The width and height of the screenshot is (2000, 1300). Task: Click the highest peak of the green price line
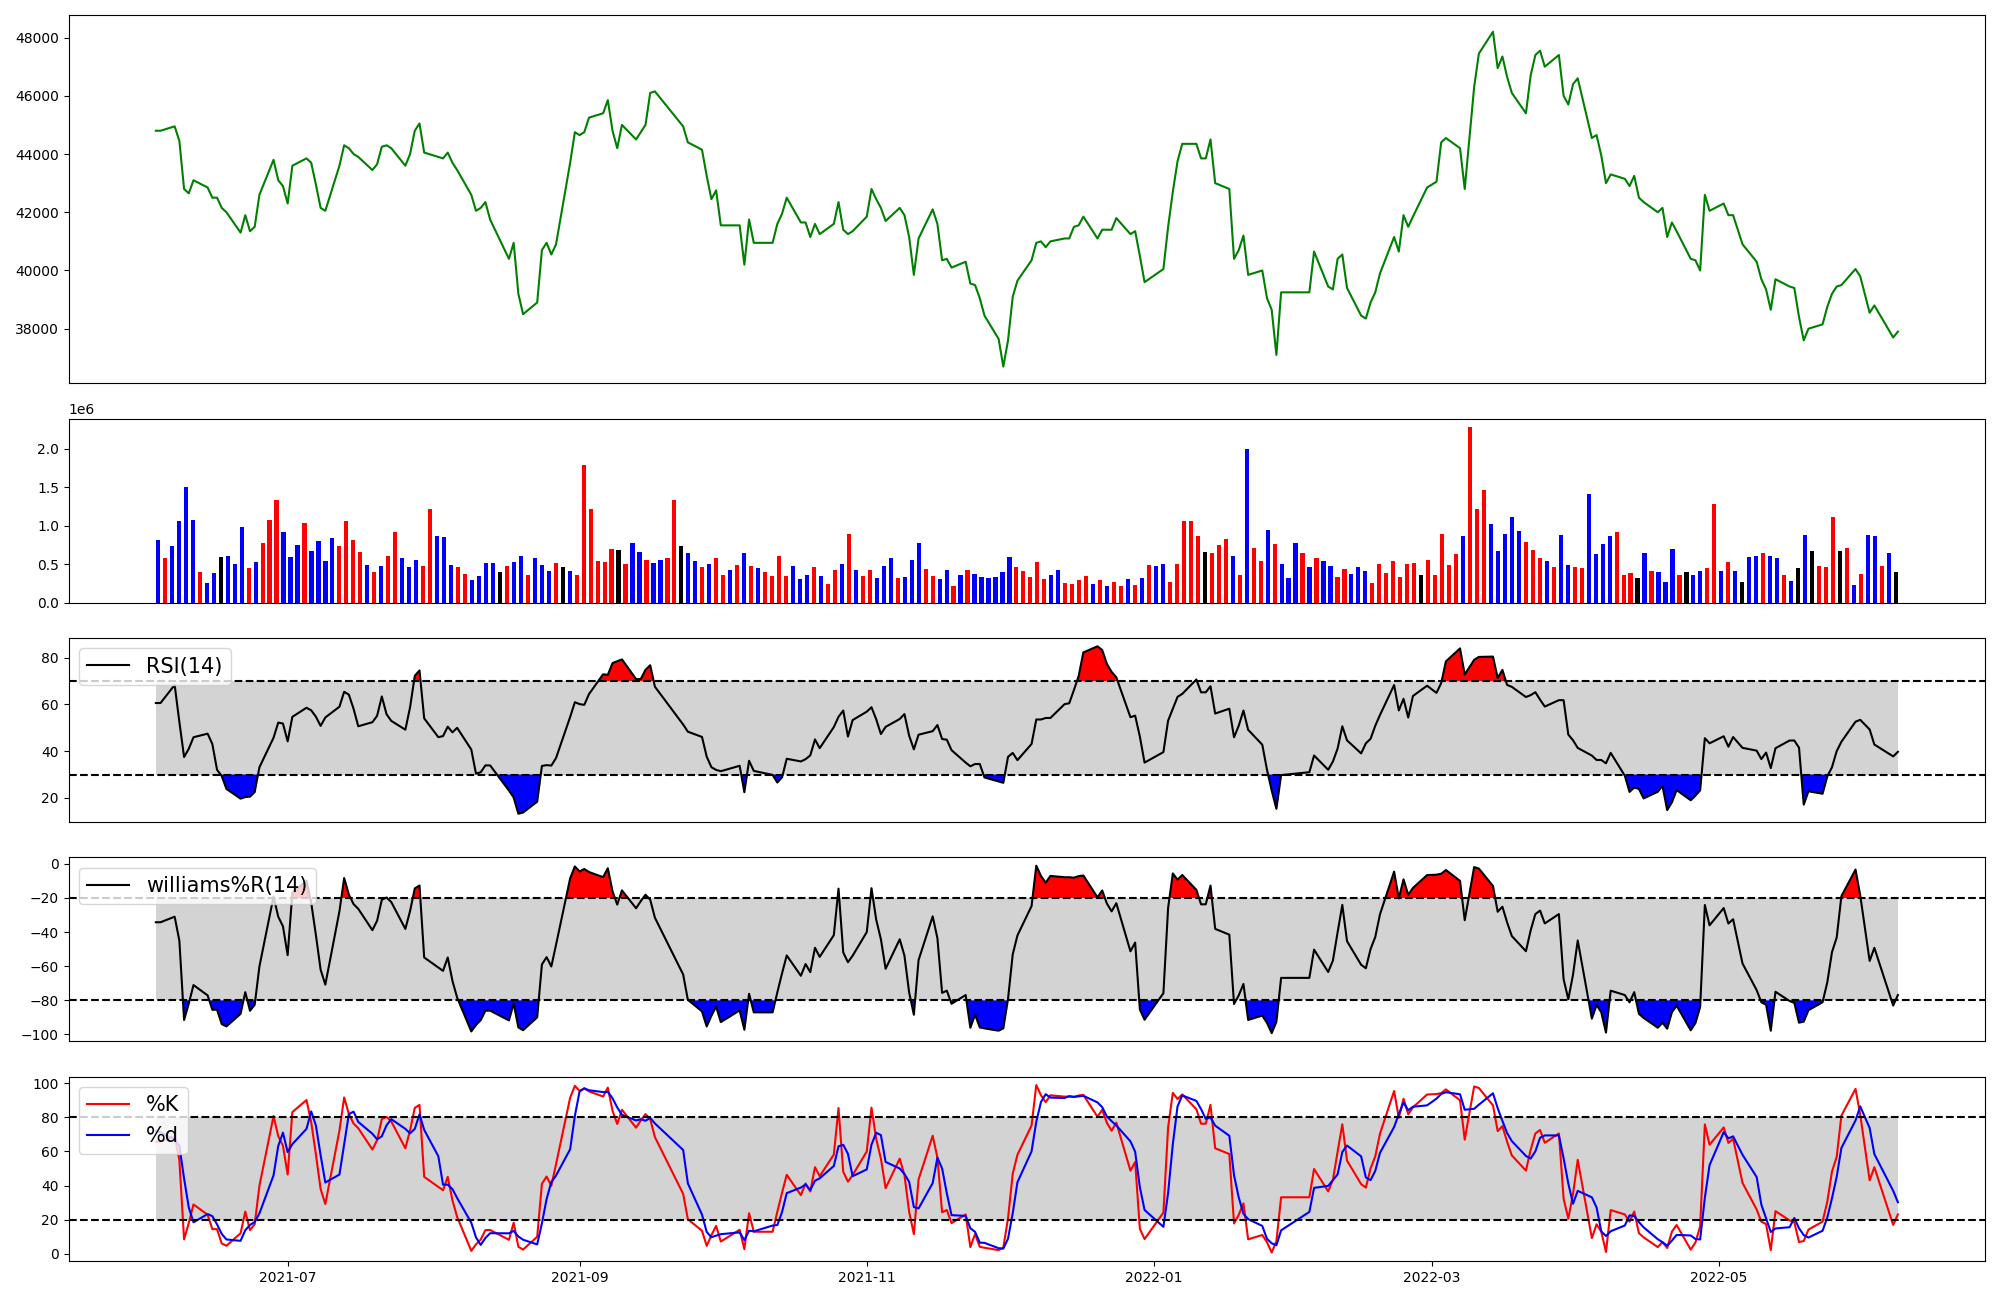pos(1492,32)
